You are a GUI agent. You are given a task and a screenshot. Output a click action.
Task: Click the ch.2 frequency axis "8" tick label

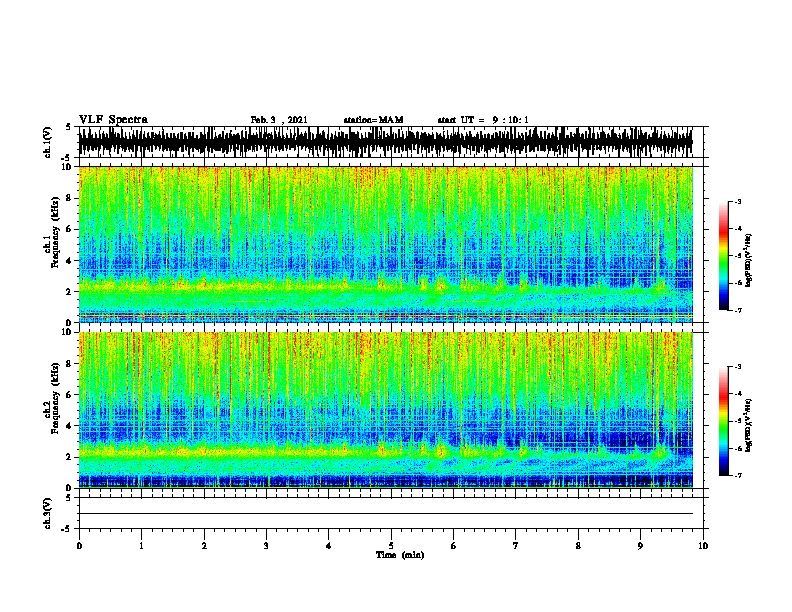[69, 363]
